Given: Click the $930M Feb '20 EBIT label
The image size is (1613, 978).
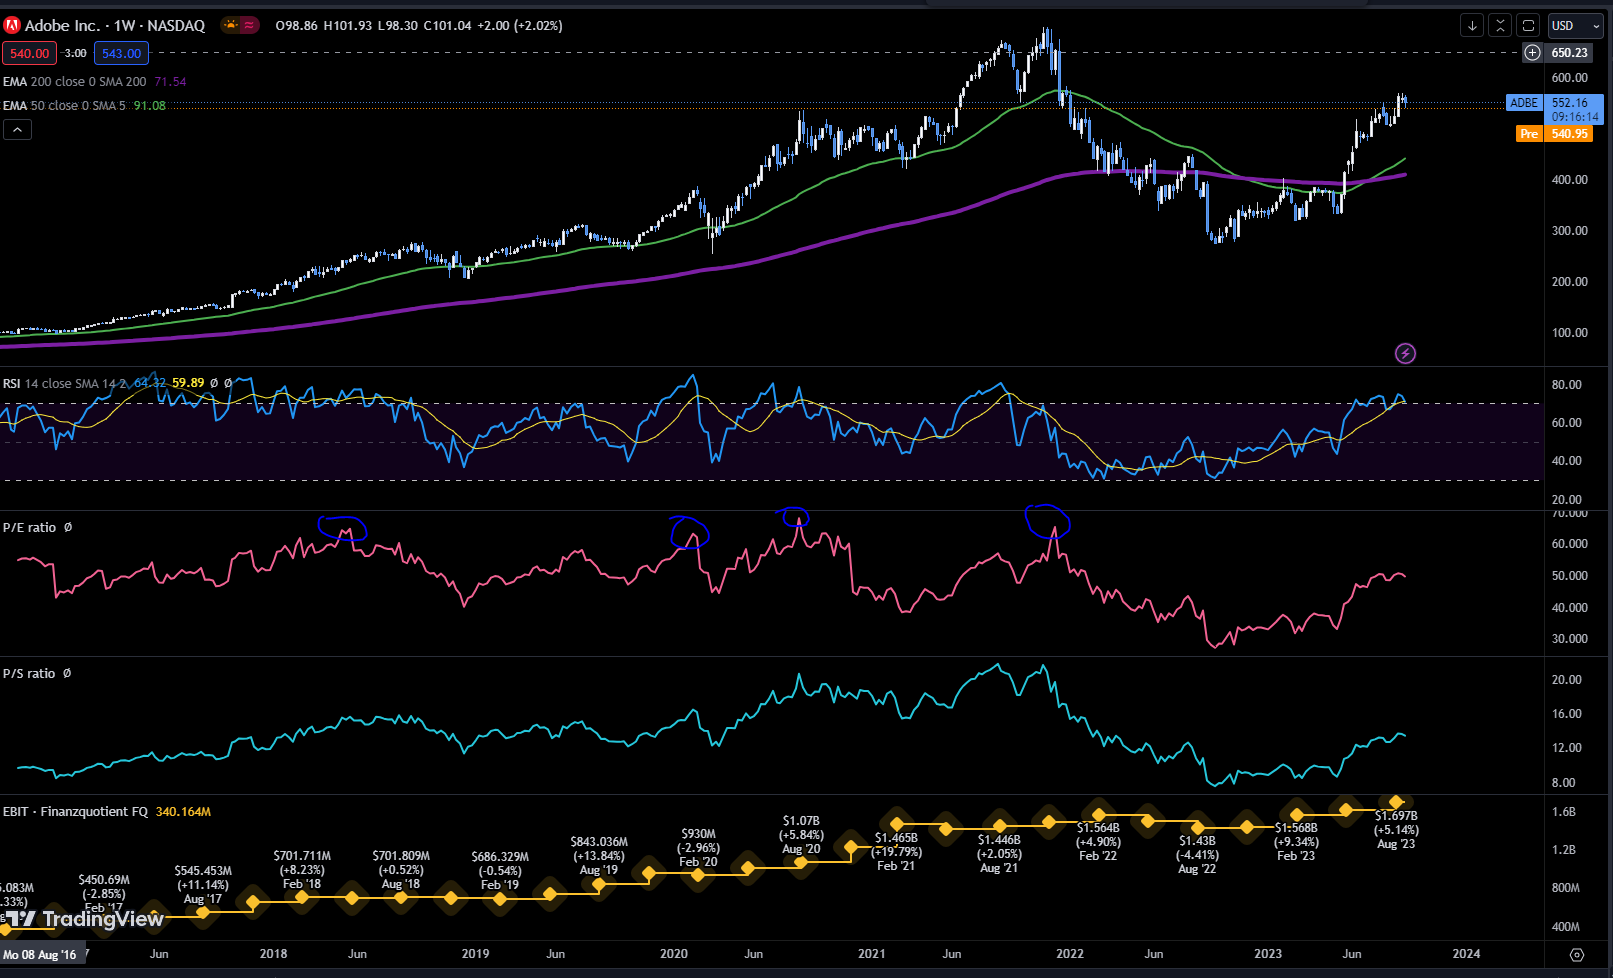Looking at the screenshot, I should pyautogui.click(x=698, y=848).
